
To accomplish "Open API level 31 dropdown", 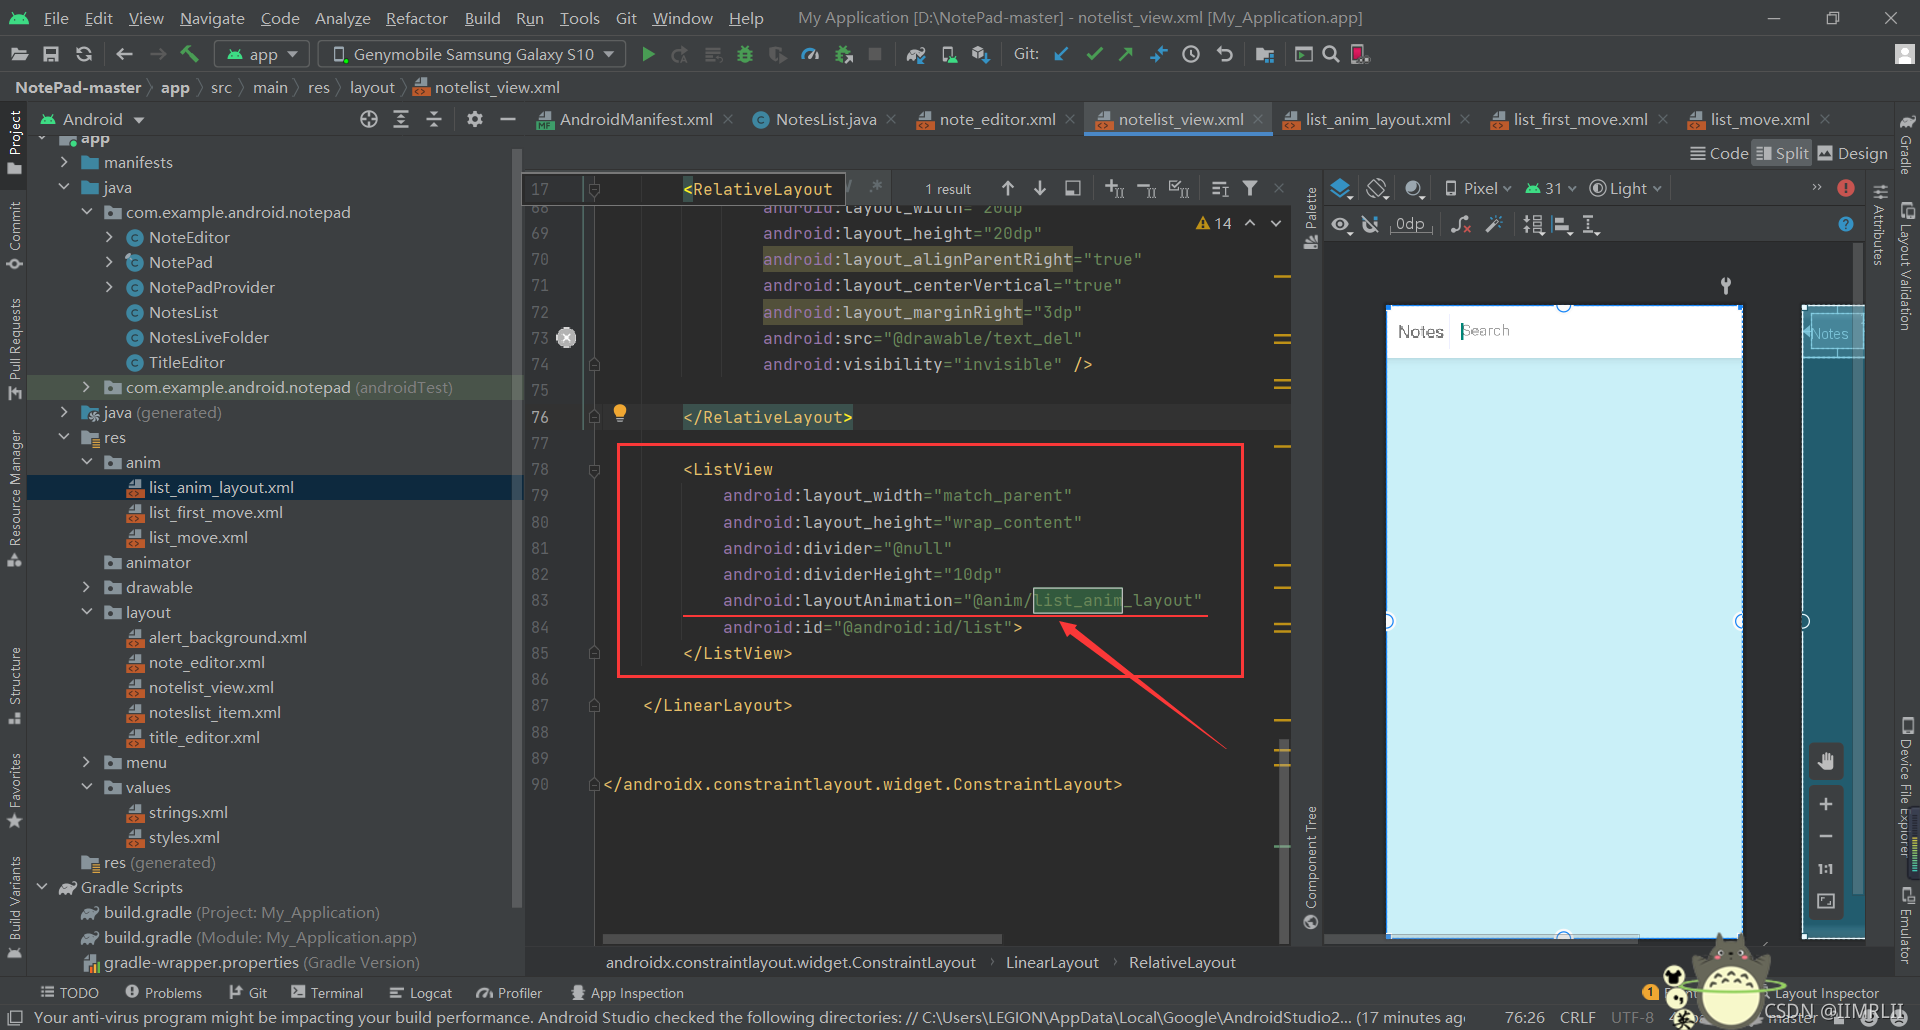I will pos(1550,188).
